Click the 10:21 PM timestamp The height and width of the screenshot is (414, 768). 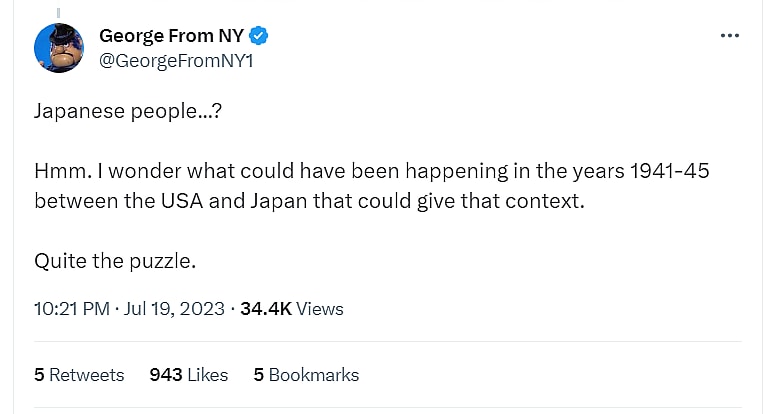click(x=71, y=309)
